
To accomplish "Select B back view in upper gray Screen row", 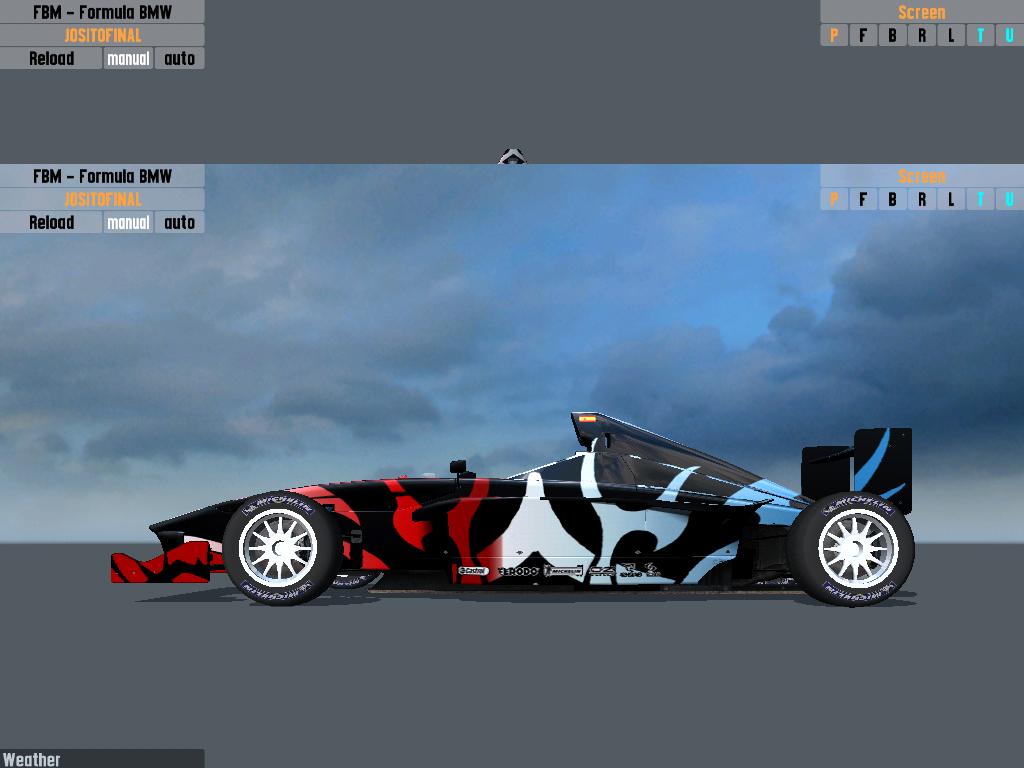I will point(893,35).
